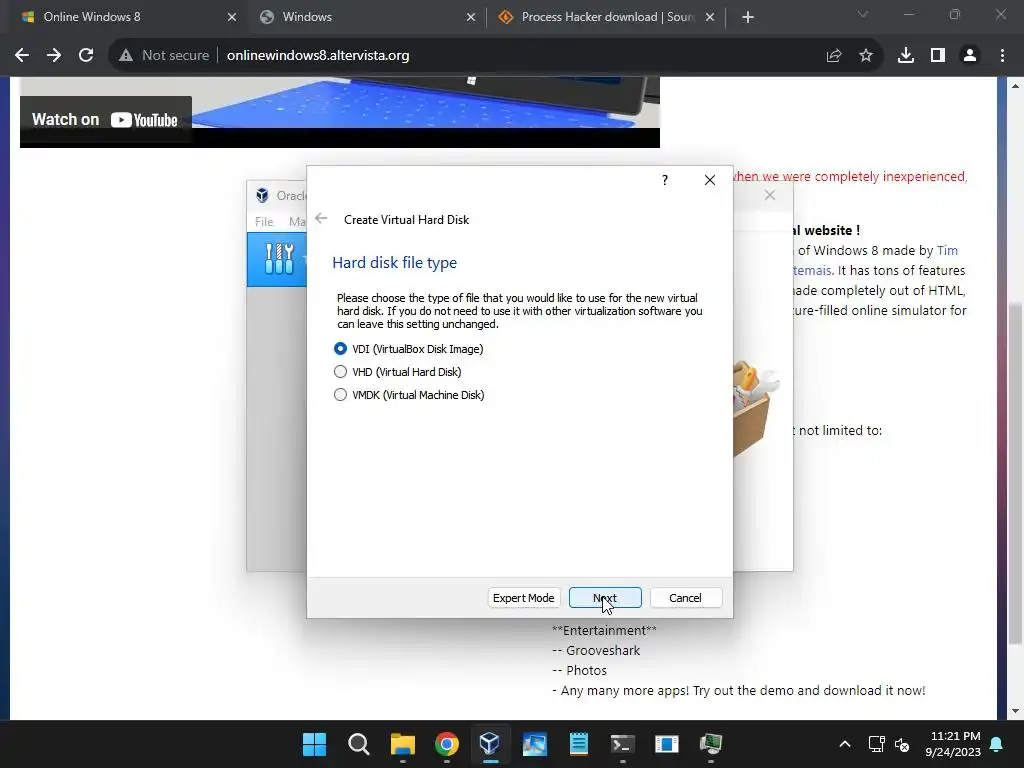Open help question mark in dialog
The image size is (1024, 768).
click(665, 180)
